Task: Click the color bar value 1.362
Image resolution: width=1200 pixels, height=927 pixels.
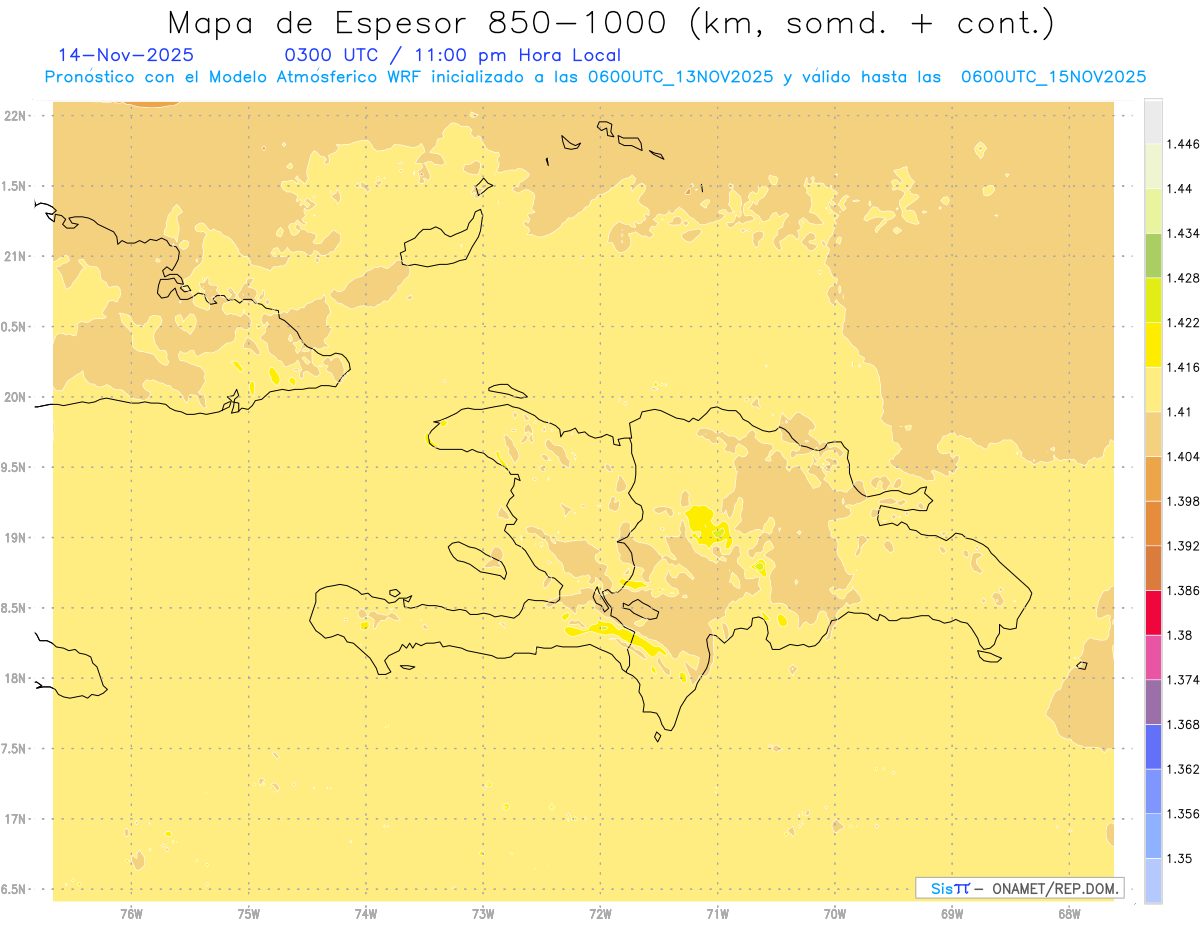Action: click(x=1183, y=769)
